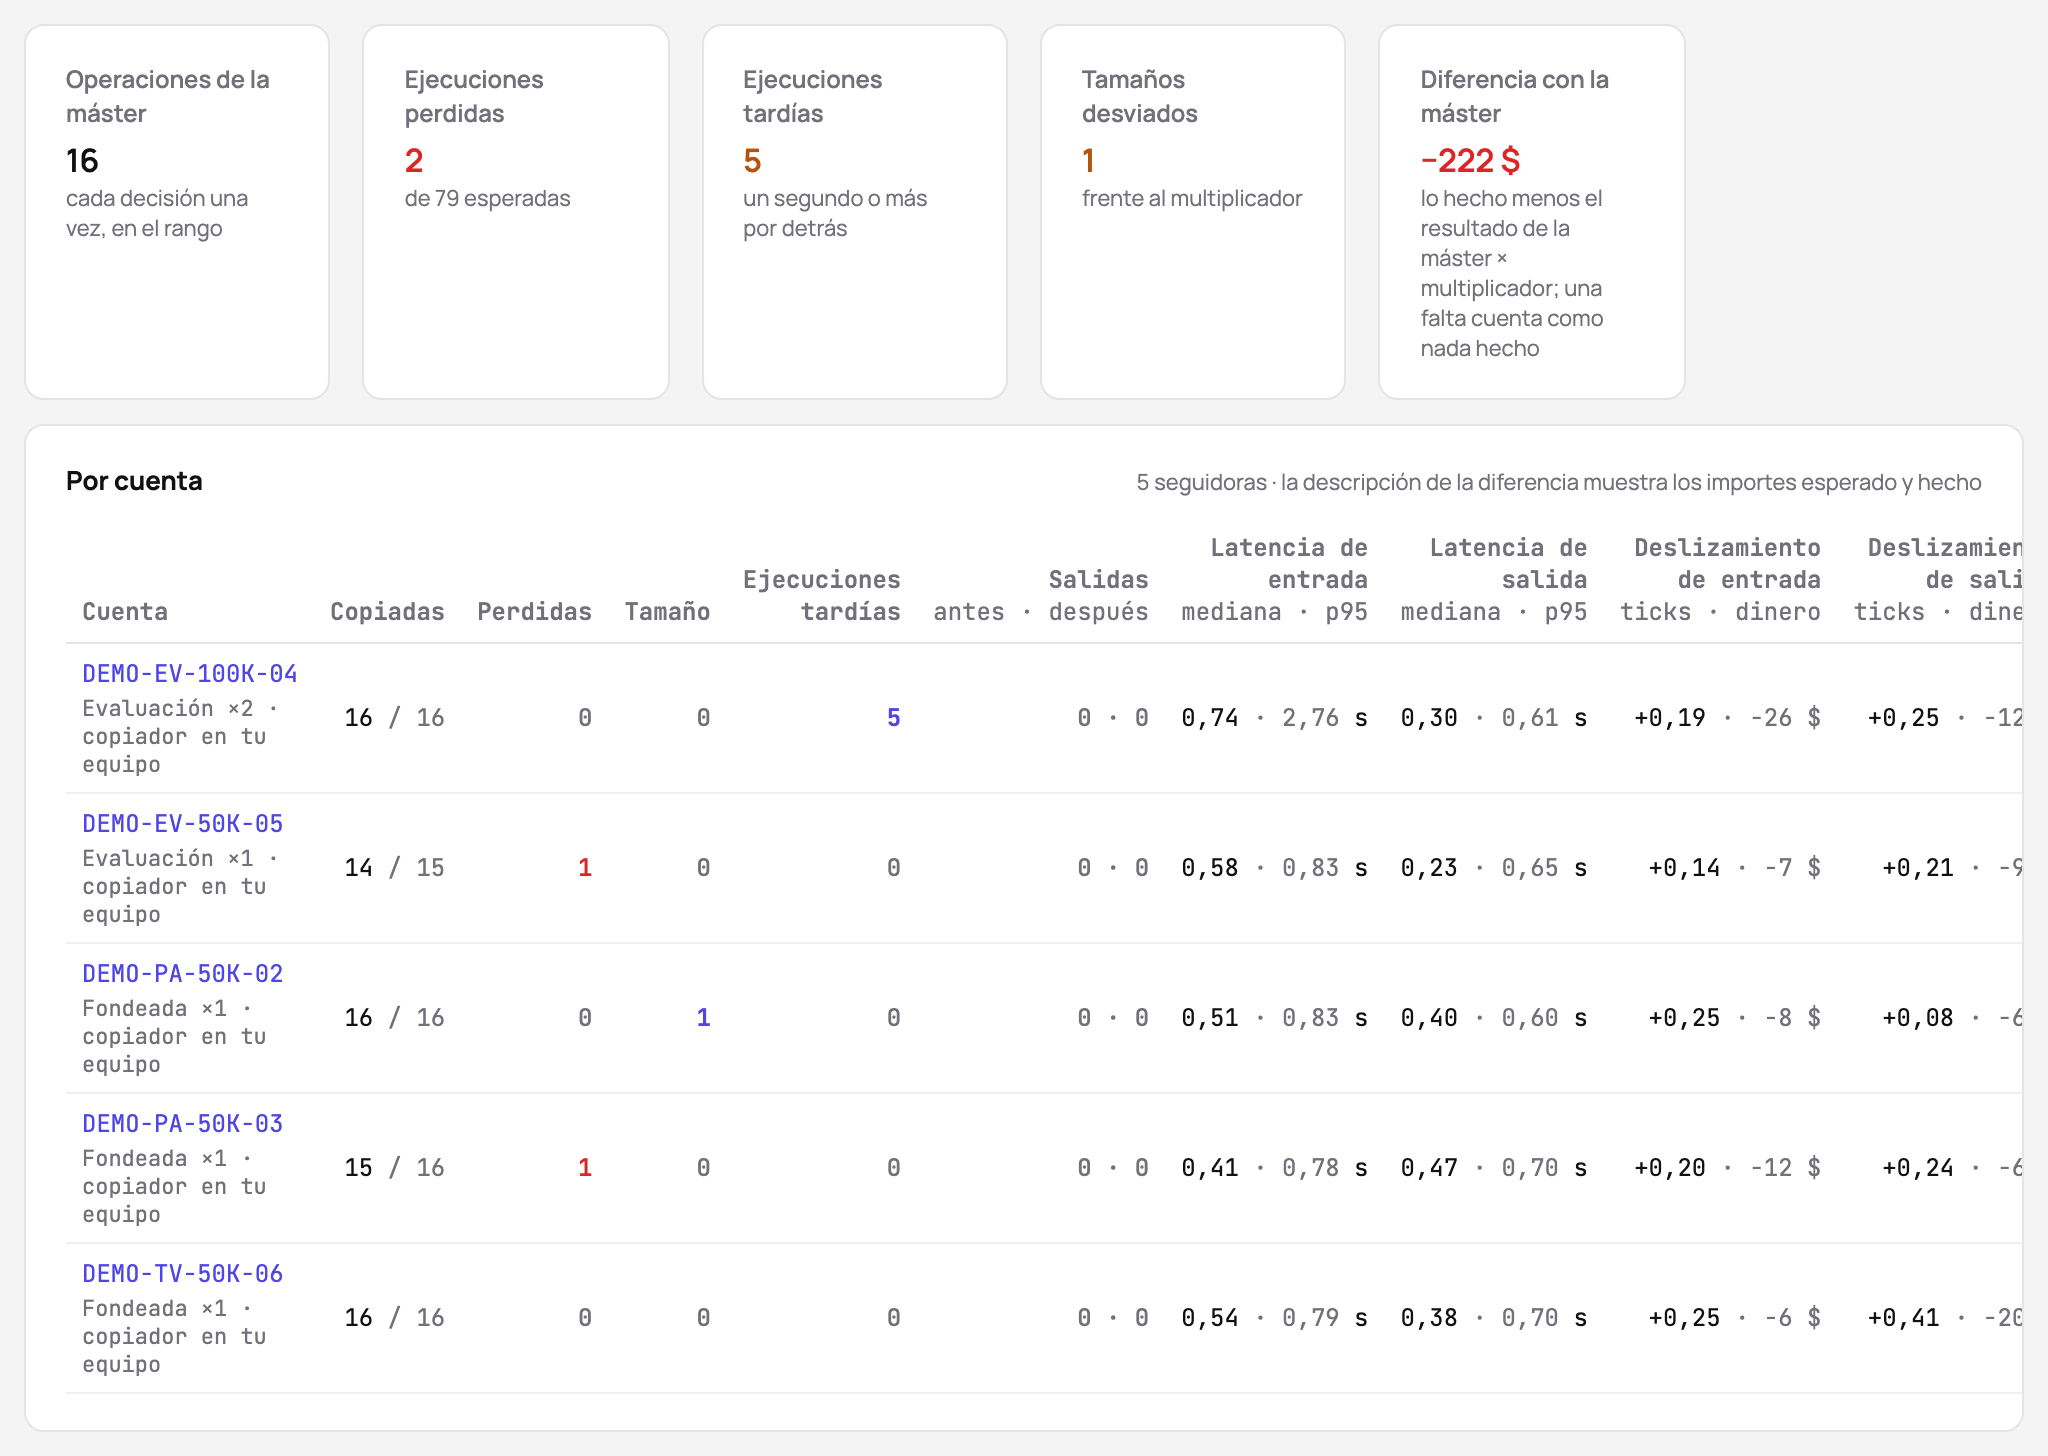Click exit latency 0,40 · 0,60 s

coord(1494,1018)
